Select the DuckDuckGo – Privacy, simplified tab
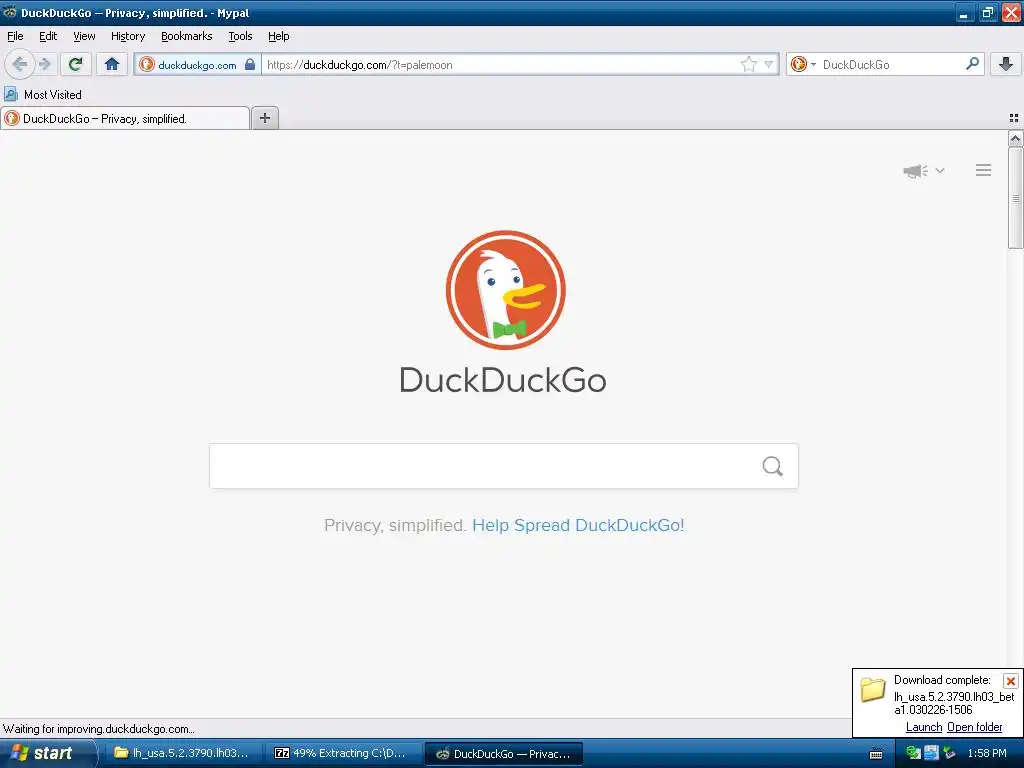 pyautogui.click(x=125, y=118)
